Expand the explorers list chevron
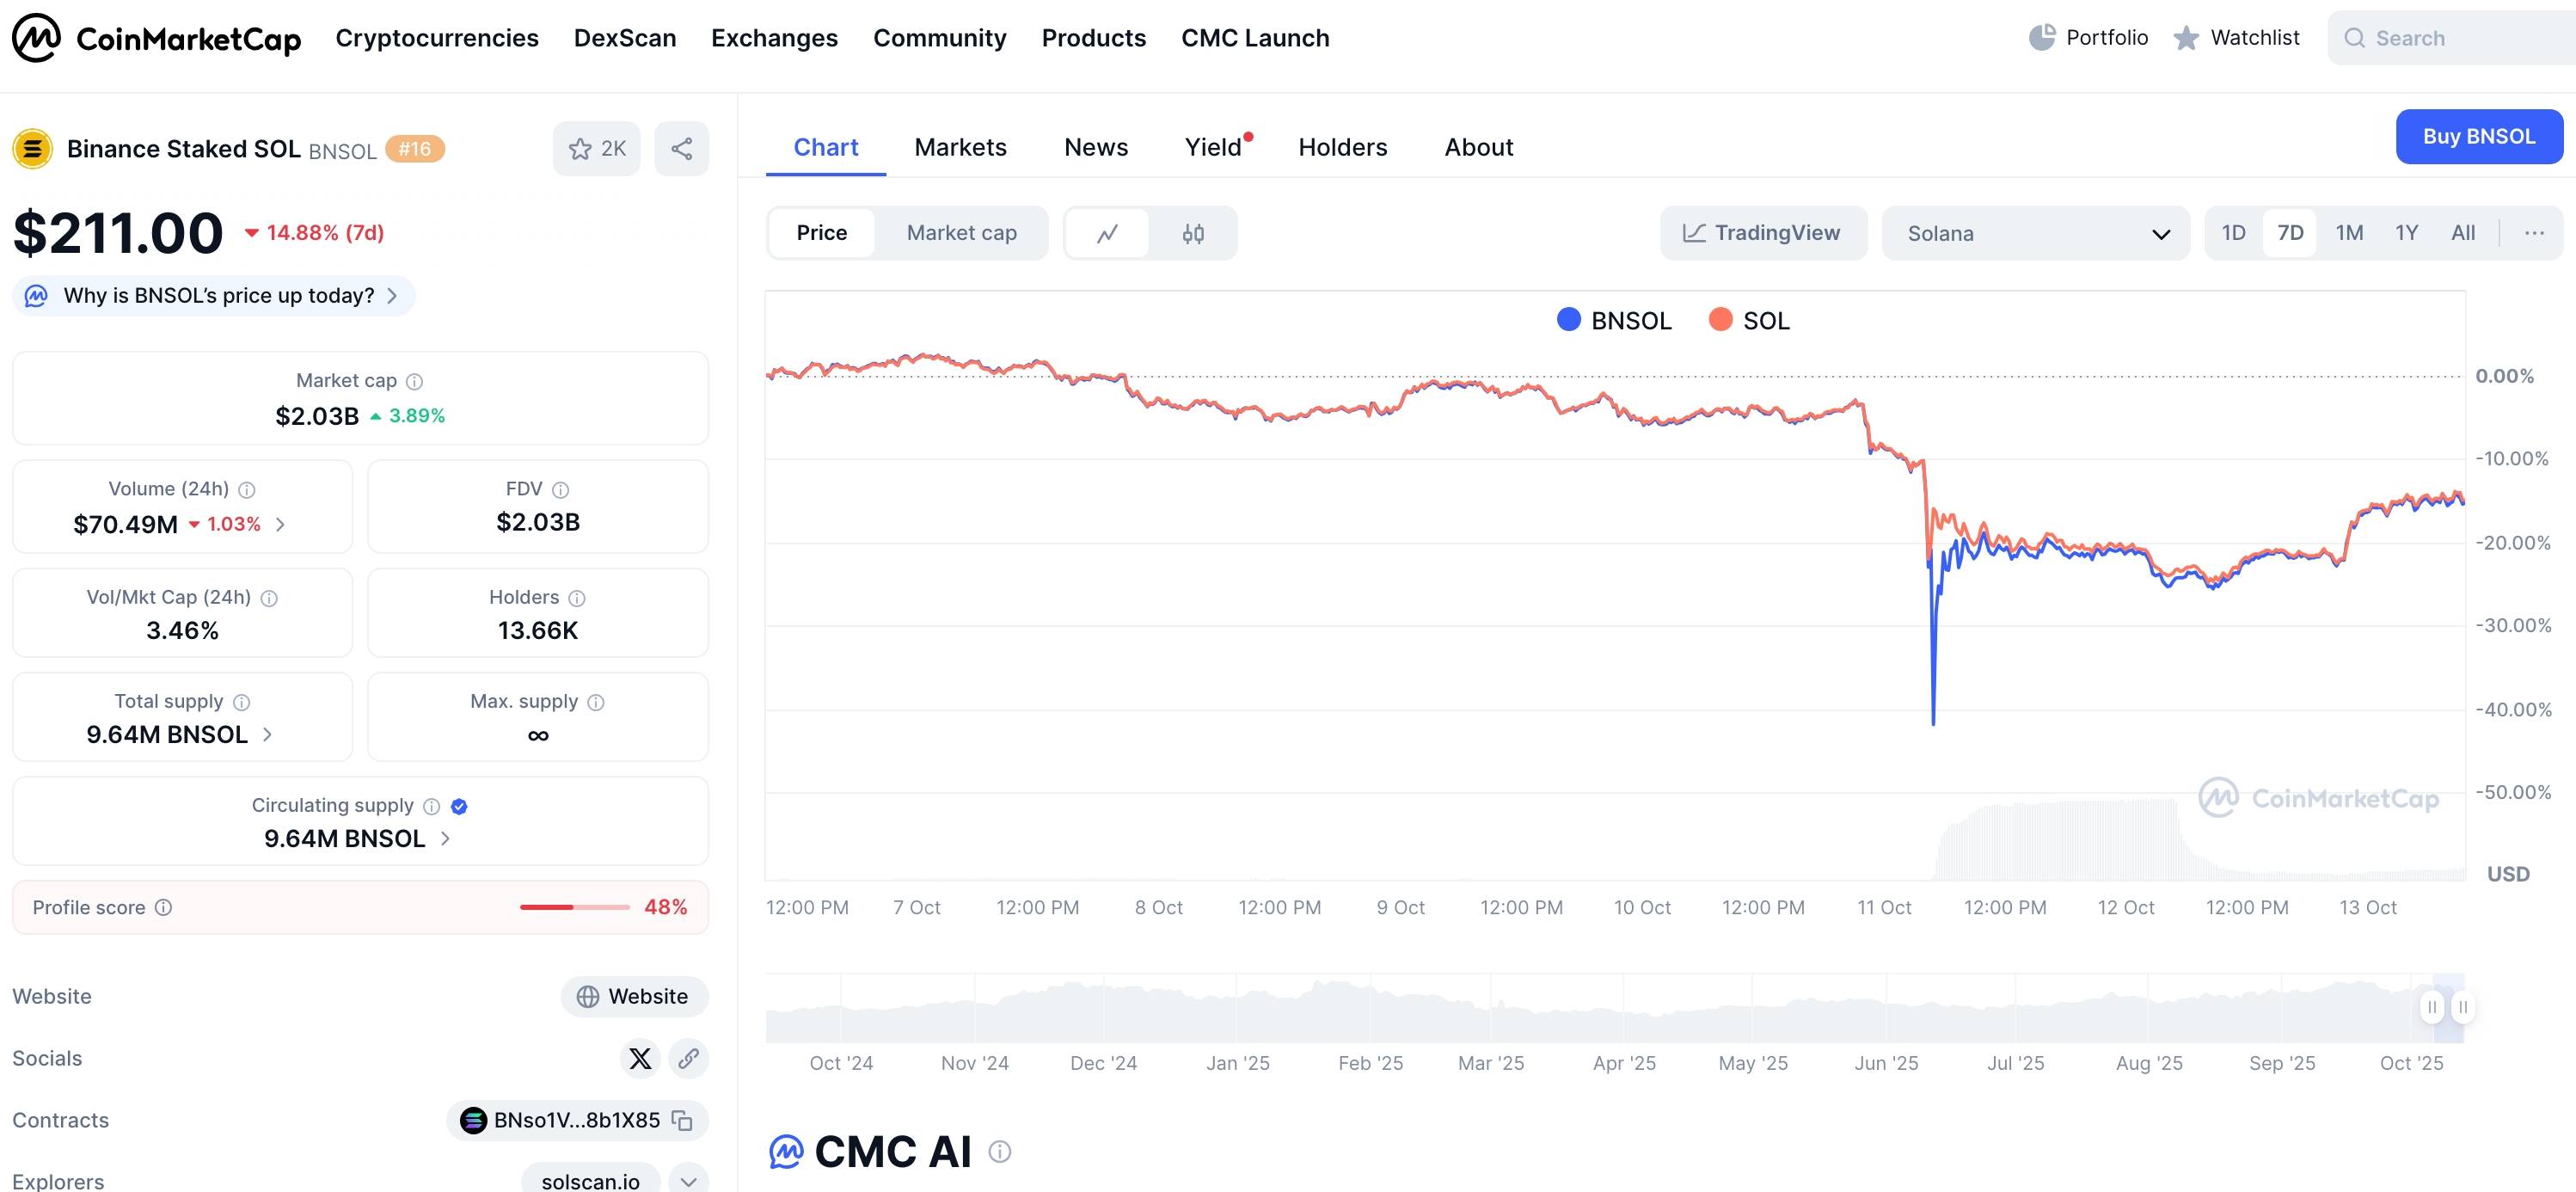 (688, 1181)
